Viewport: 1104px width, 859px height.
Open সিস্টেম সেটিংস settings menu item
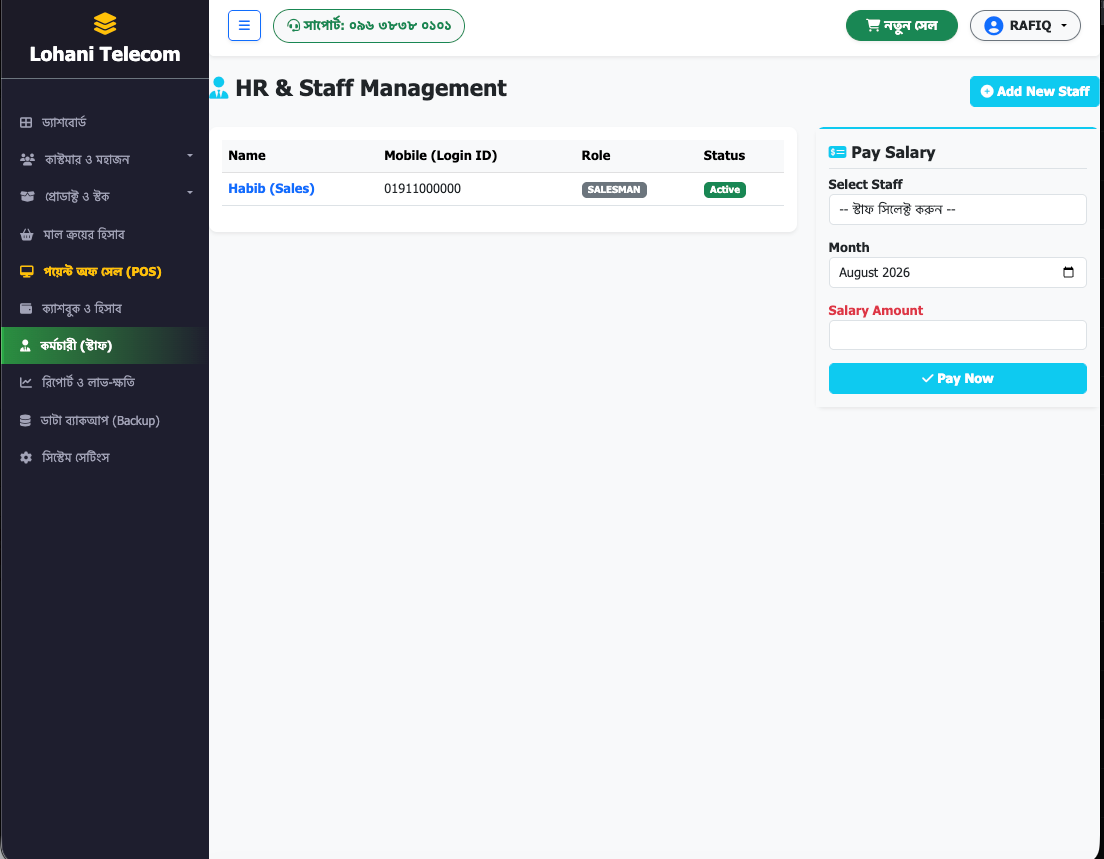pos(105,458)
